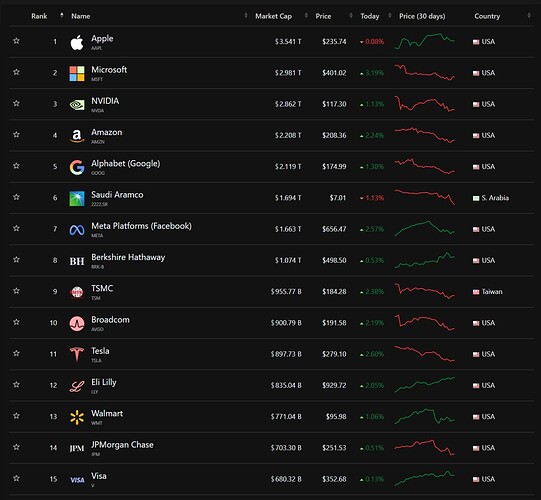
Task: Sort the table by Price column
Action: click(323, 16)
